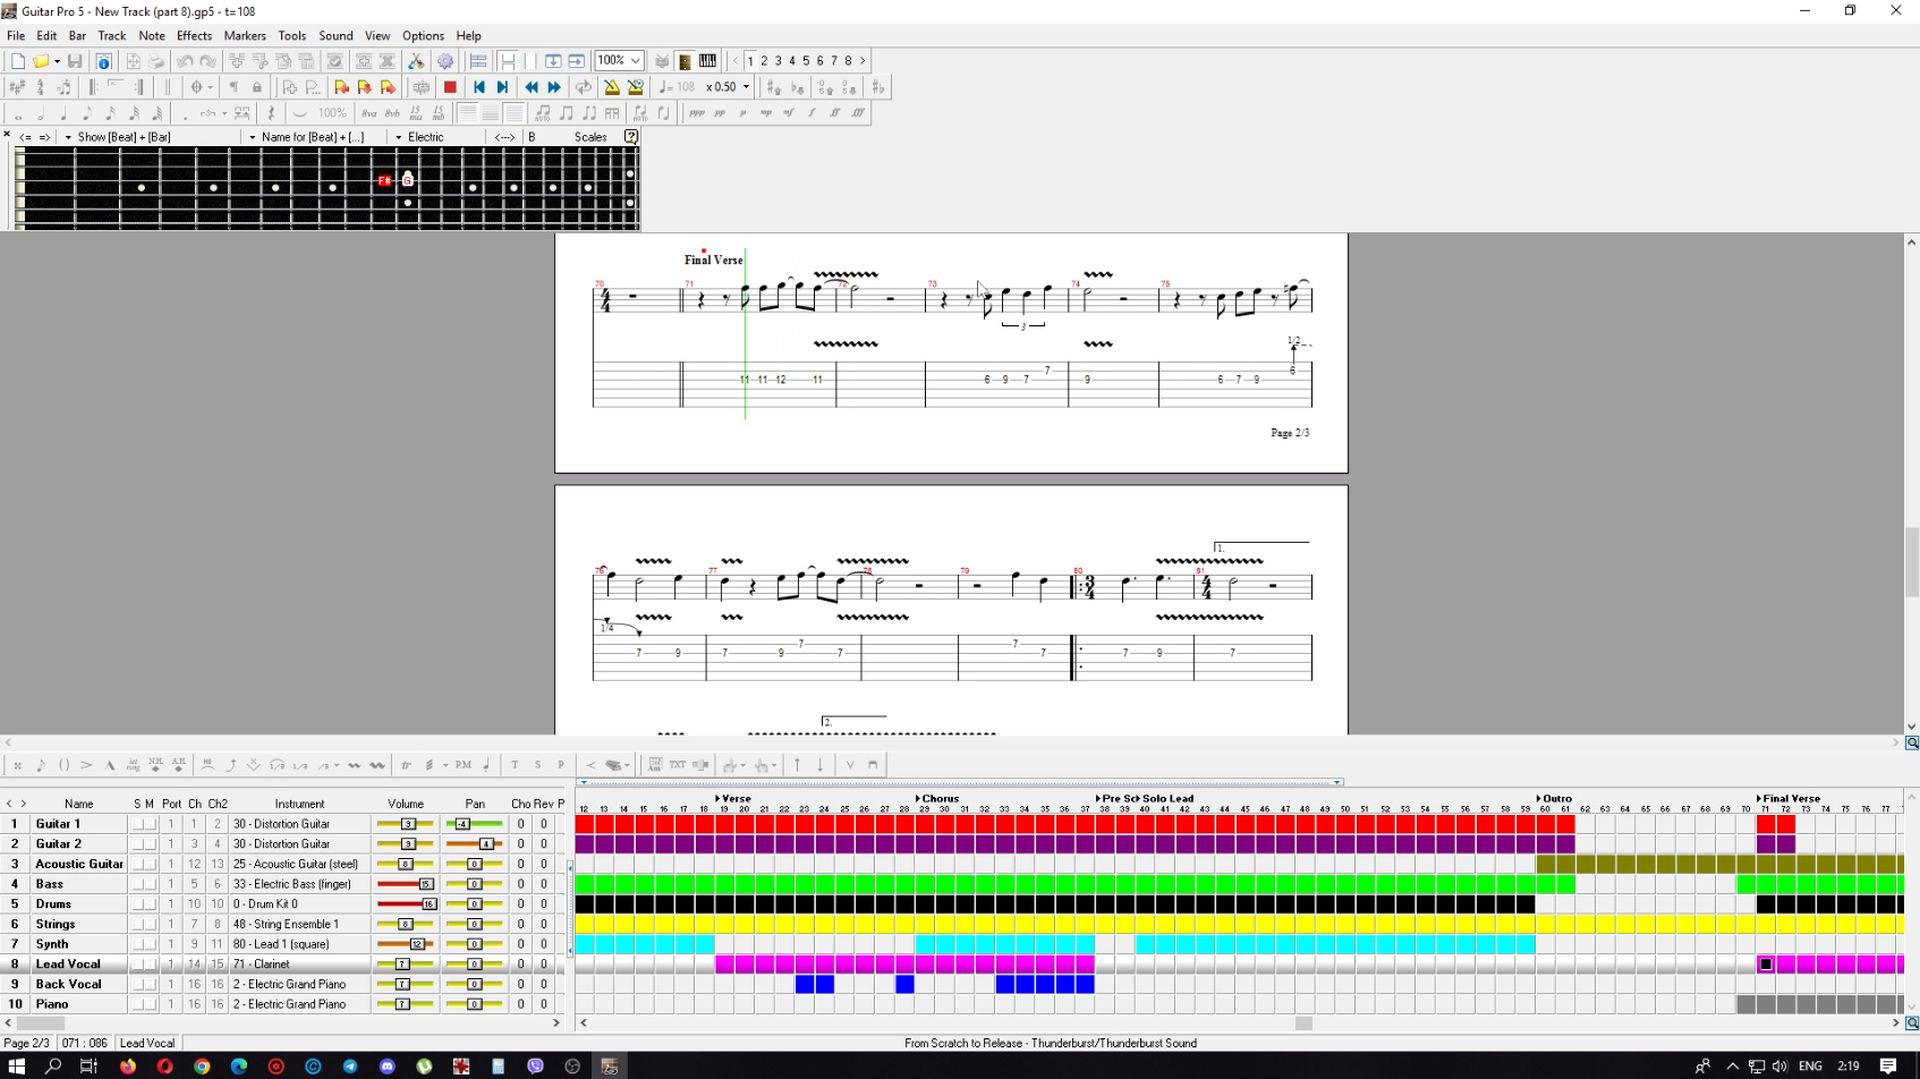The width and height of the screenshot is (1920, 1079).
Task: Click the Redo arrow icon
Action: tap(208, 61)
